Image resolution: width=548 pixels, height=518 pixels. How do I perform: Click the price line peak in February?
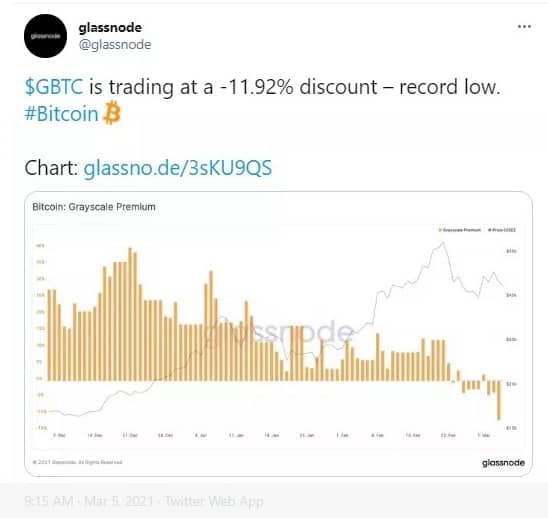443,243
